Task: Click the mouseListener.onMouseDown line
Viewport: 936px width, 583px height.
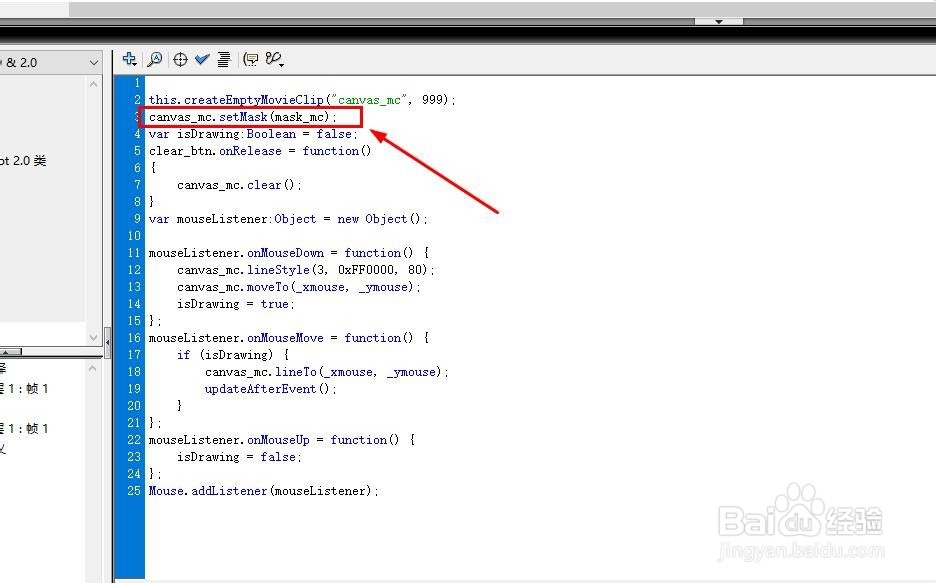Action: coord(288,253)
